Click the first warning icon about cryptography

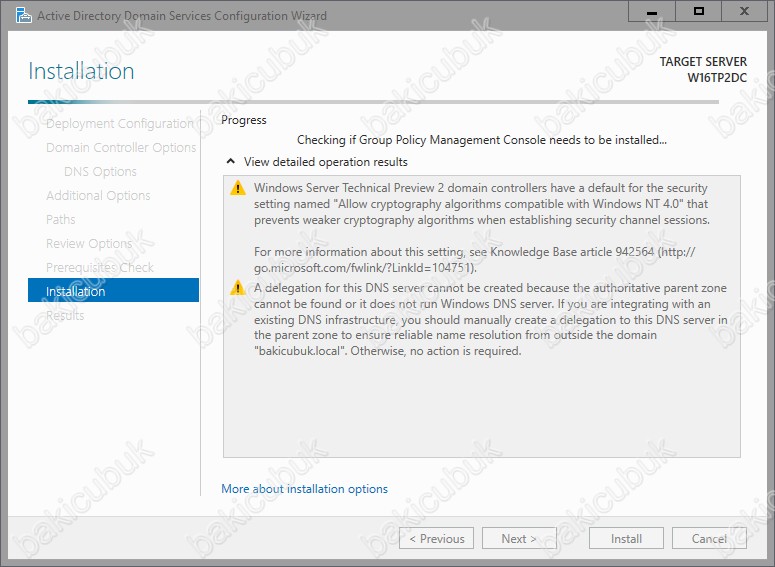[x=237, y=188]
